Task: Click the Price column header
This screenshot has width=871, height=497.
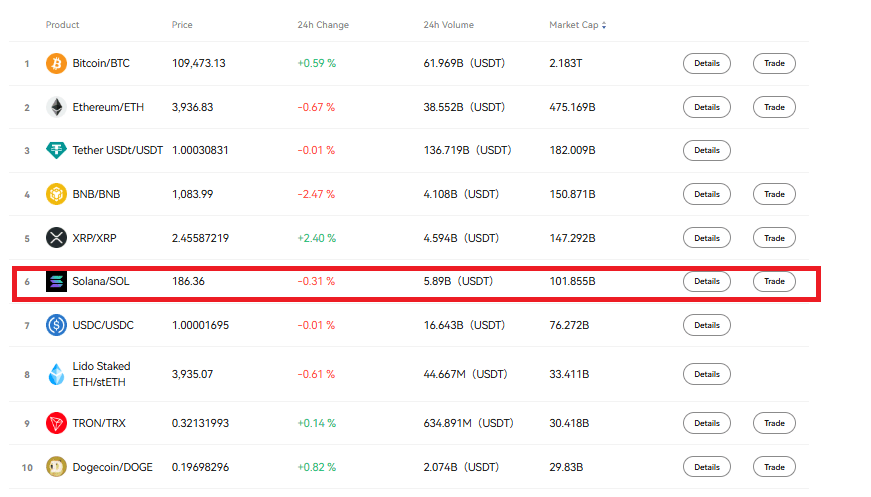Action: (182, 25)
